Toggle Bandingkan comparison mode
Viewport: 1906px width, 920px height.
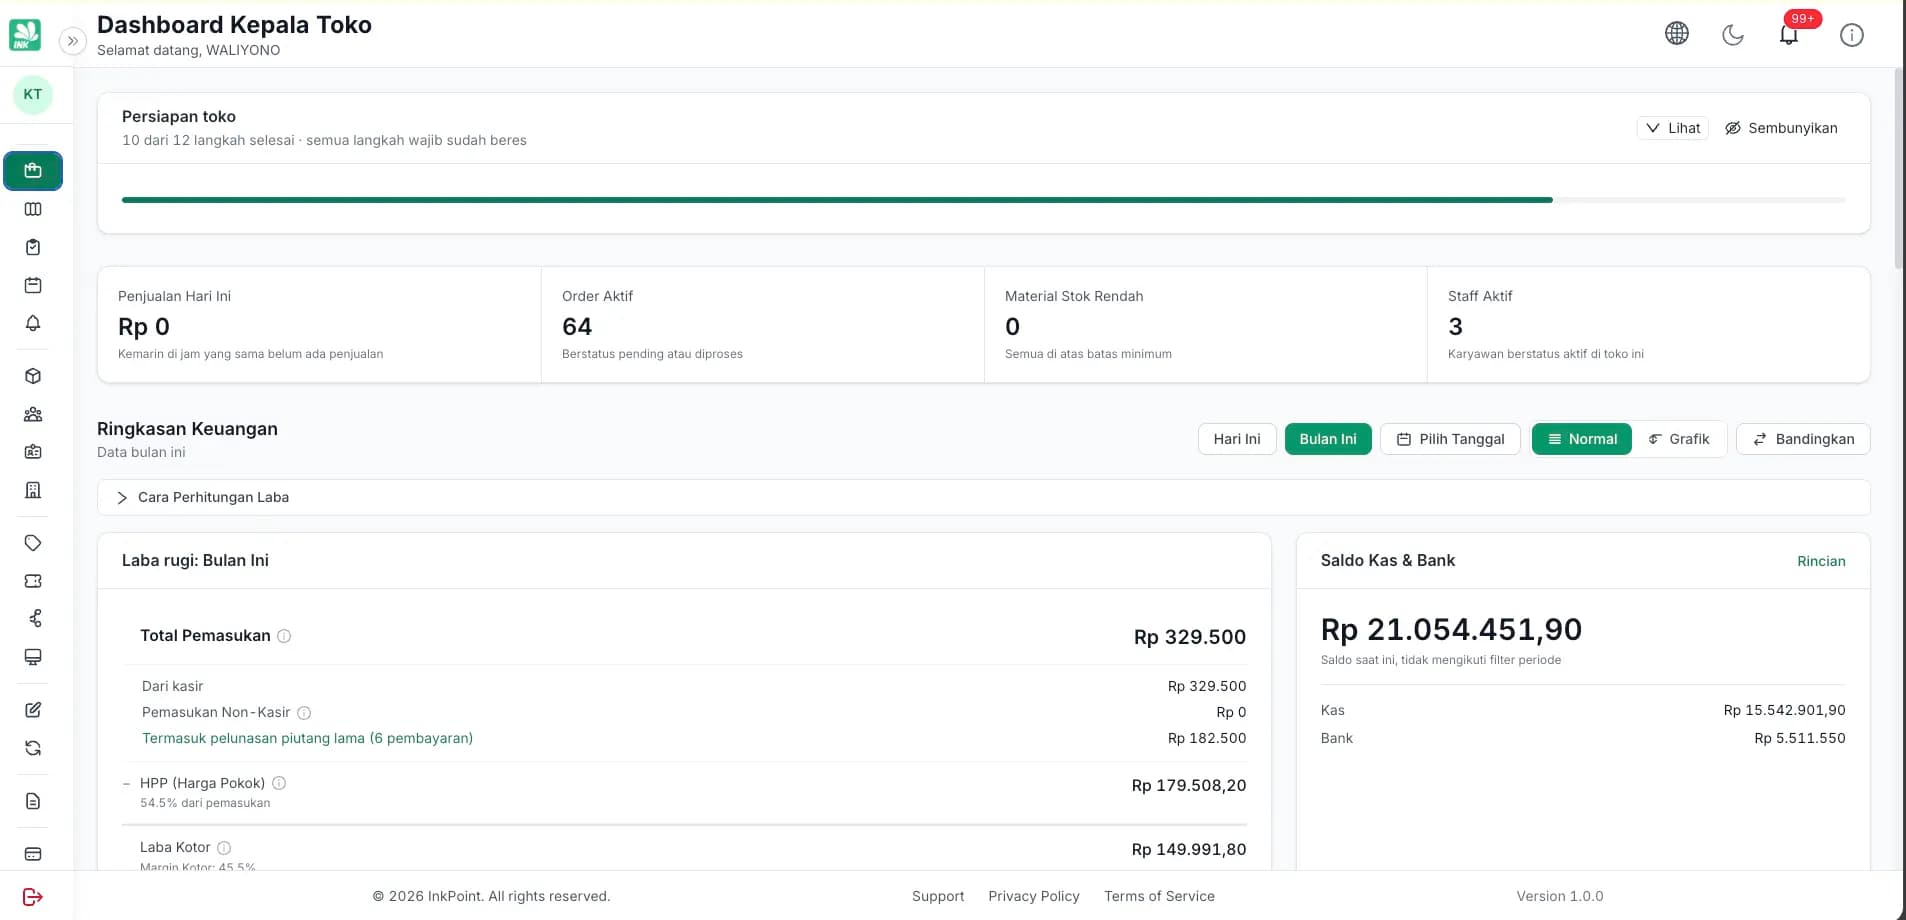(1803, 439)
